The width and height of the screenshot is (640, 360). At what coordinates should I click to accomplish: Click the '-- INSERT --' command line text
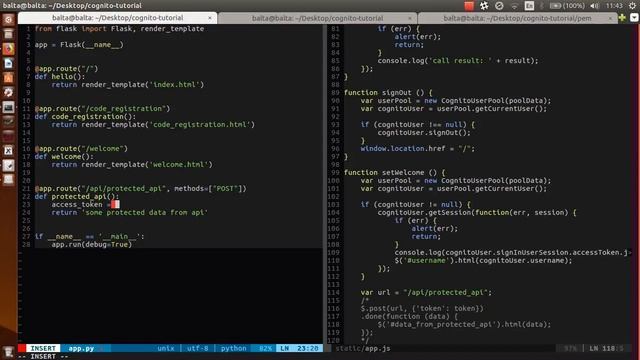(43, 356)
